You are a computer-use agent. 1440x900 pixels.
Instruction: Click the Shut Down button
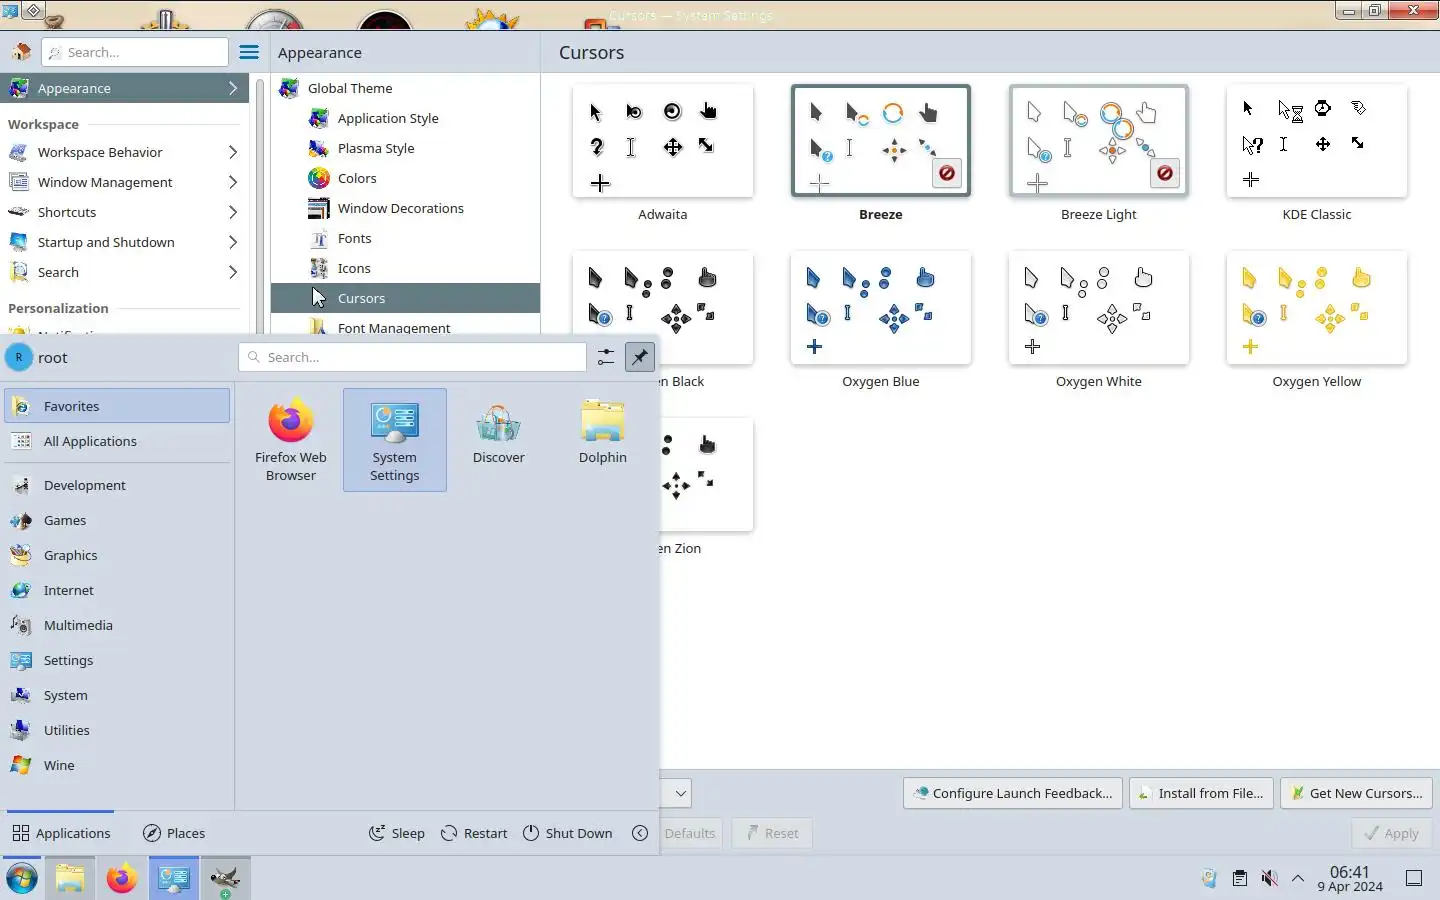click(568, 833)
